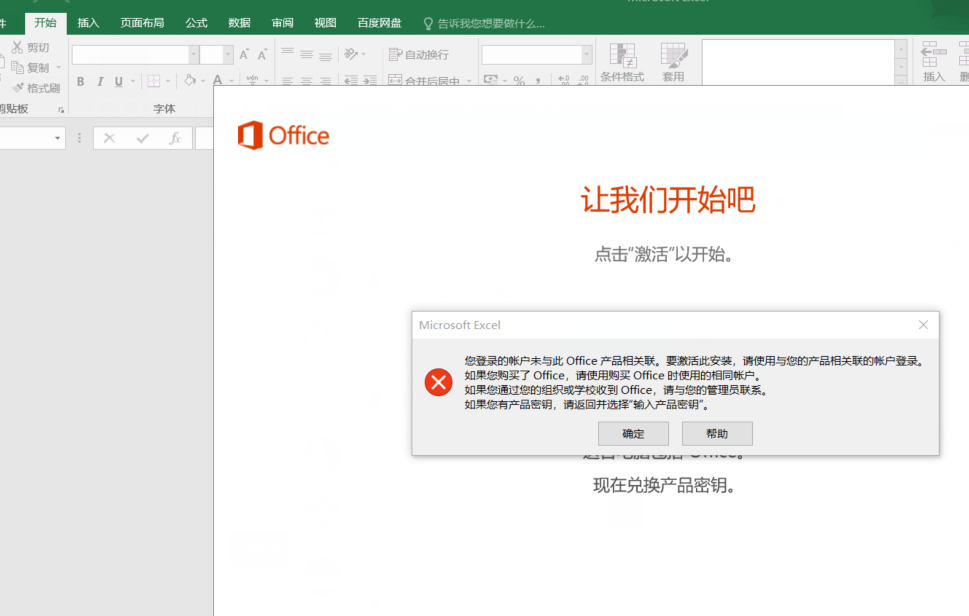969x616 pixels.
Task: Click the red error icon in dialog
Action: (438, 382)
